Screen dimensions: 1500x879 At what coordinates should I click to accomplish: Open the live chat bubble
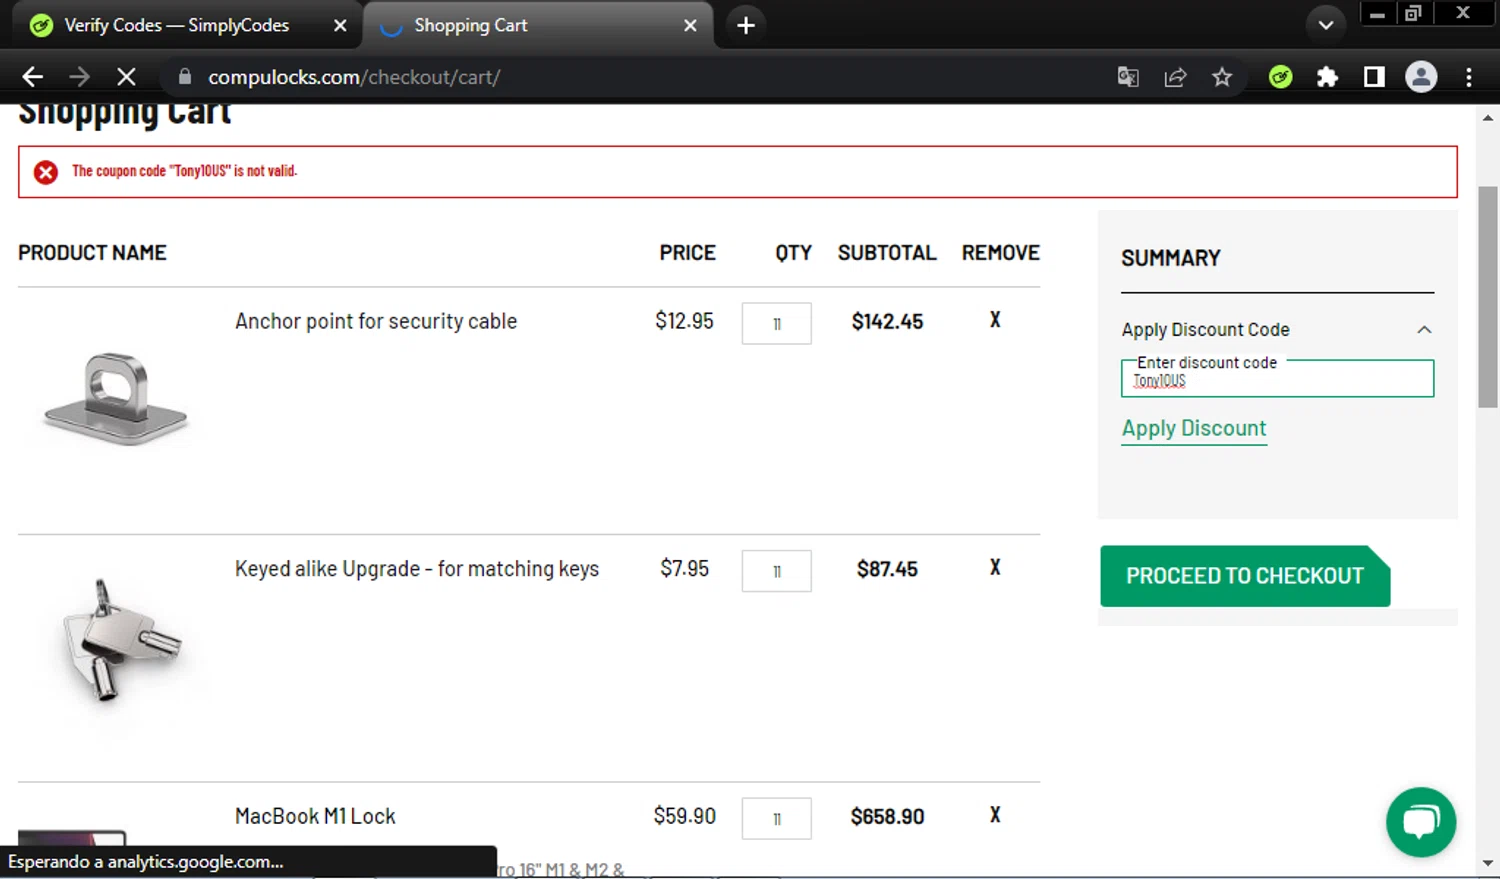click(1421, 822)
